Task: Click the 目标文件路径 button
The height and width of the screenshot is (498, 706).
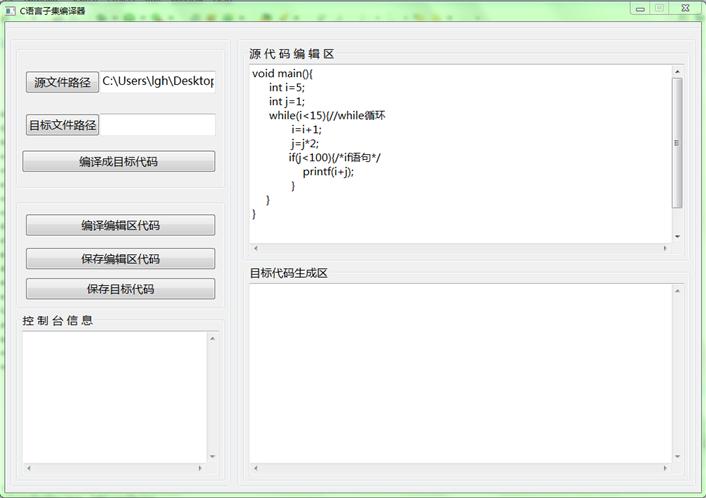Action: click(62, 125)
